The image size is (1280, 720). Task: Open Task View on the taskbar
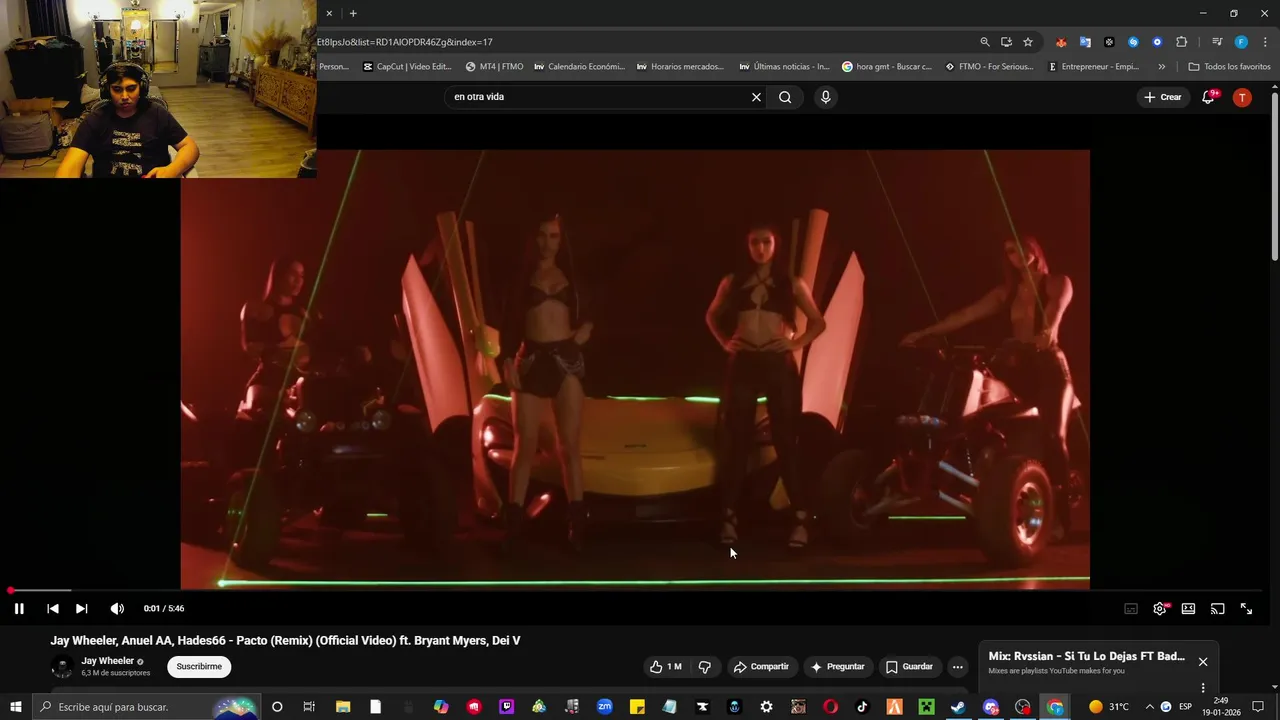point(309,707)
